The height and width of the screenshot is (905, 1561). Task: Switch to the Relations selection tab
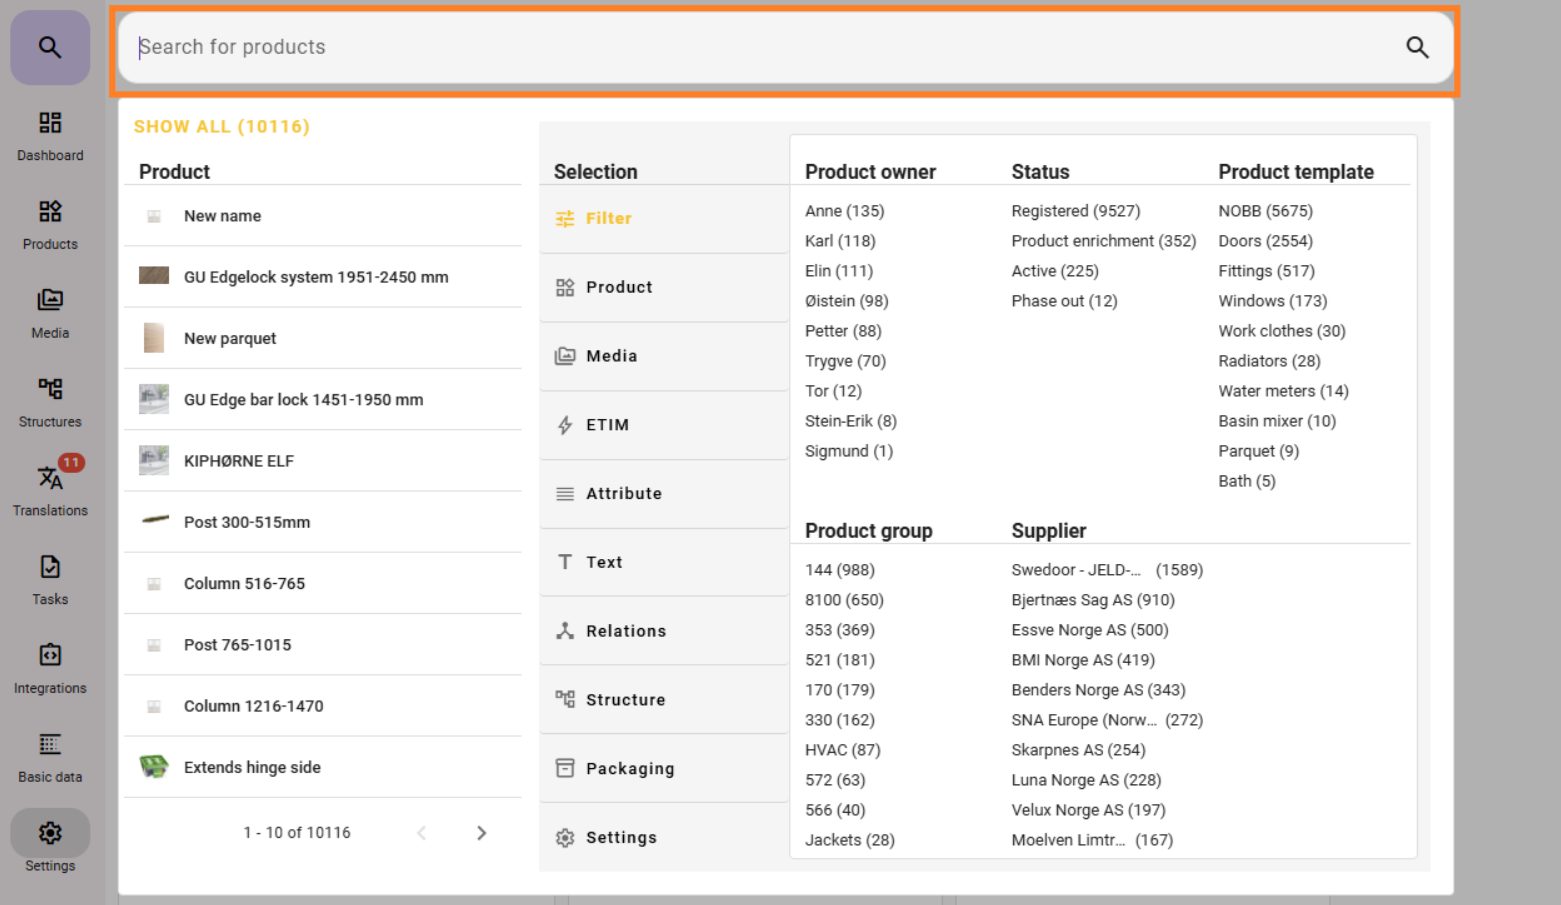point(625,631)
